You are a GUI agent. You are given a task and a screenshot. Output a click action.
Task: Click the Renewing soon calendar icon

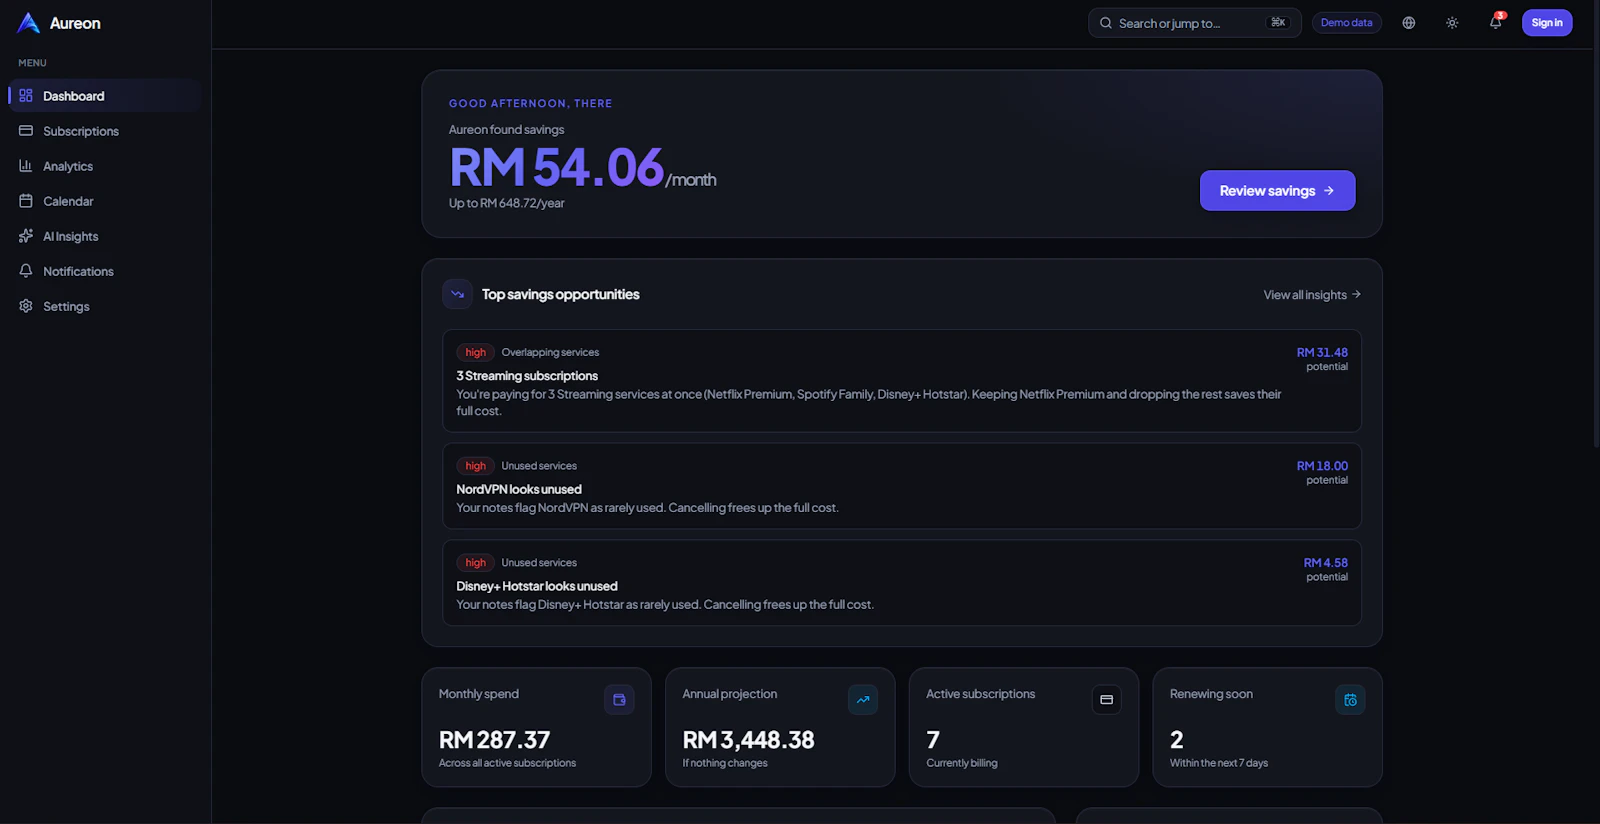1350,700
